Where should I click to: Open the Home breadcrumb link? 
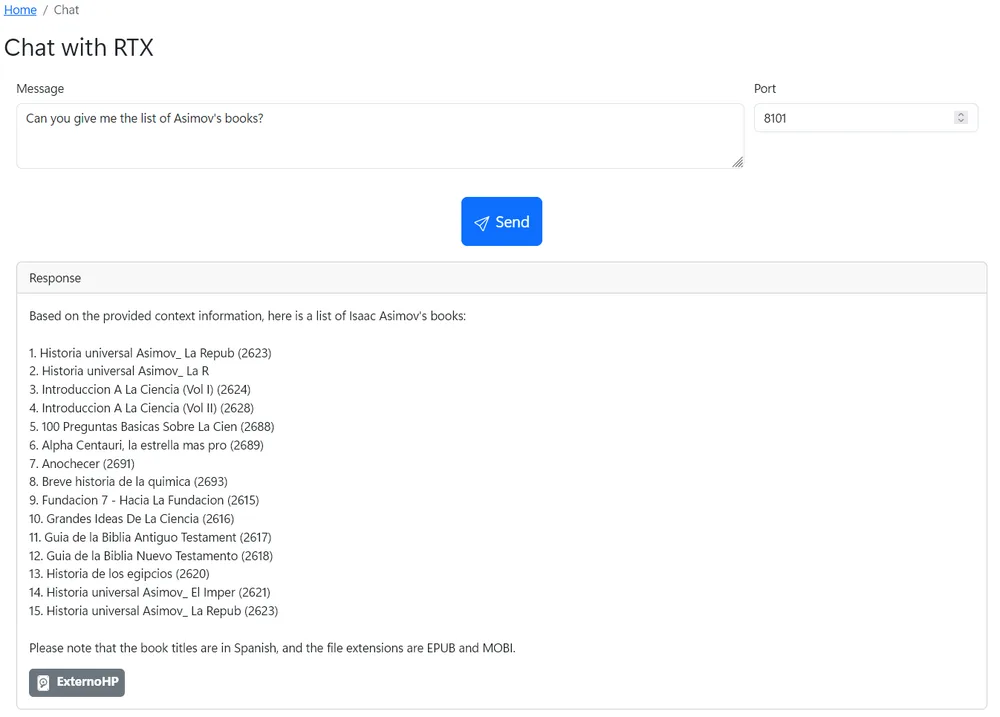[x=20, y=10]
